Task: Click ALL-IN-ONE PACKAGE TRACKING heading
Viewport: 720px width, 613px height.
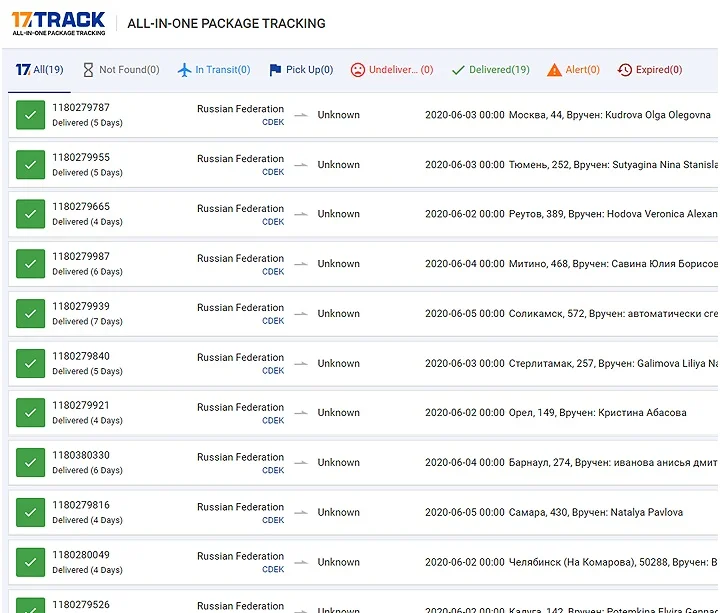Action: (x=226, y=23)
